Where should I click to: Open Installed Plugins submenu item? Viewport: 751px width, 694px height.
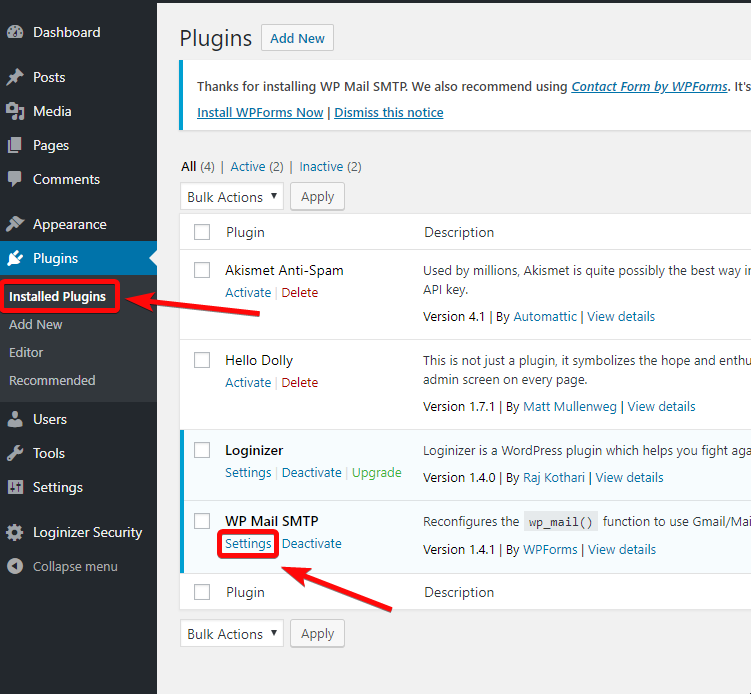pos(57,296)
